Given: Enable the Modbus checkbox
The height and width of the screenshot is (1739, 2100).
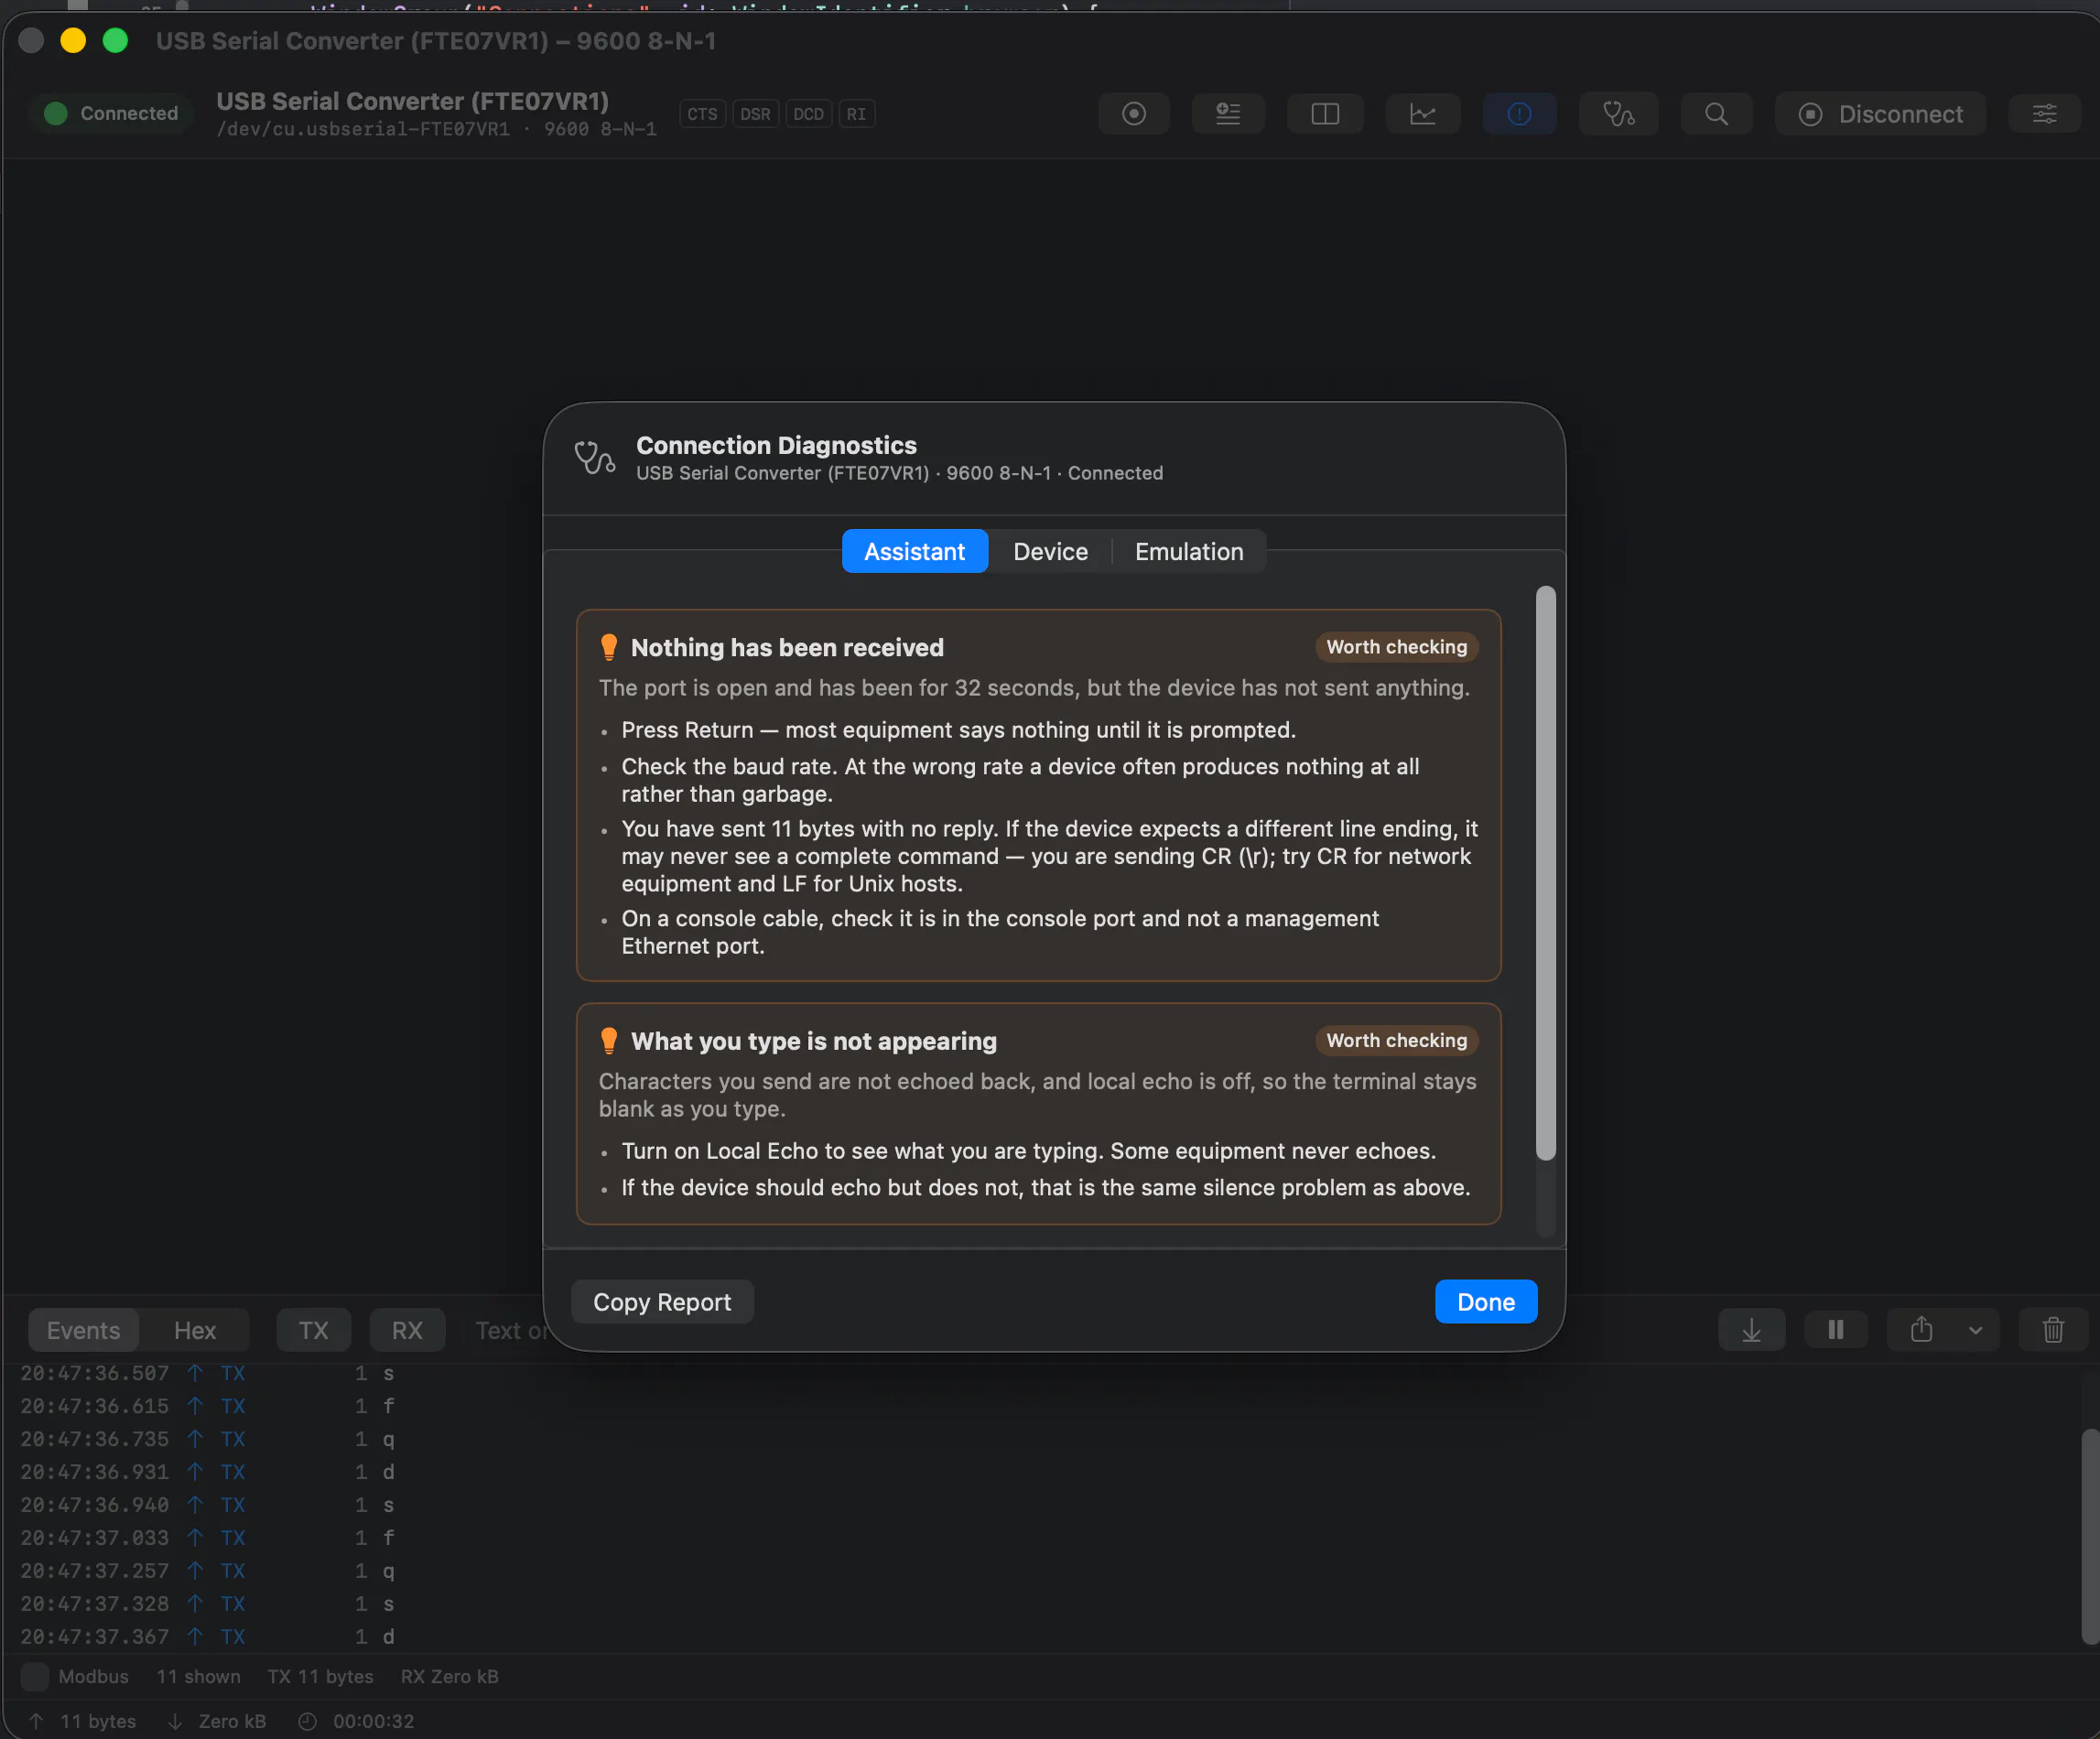Looking at the screenshot, I should click(x=35, y=1677).
